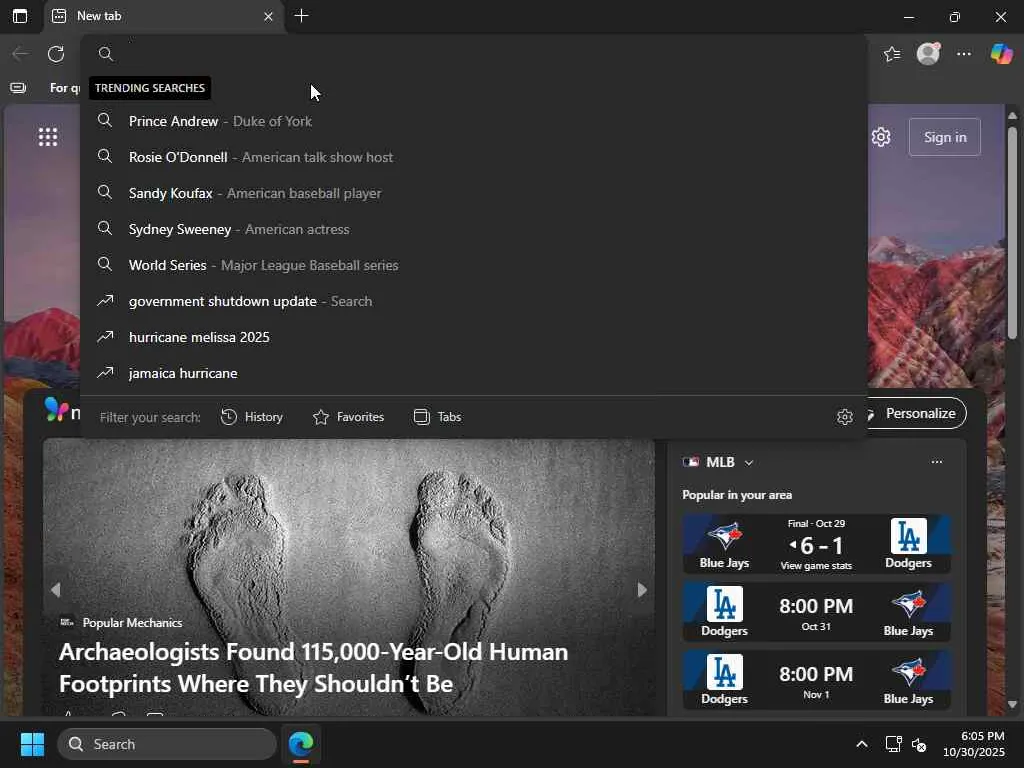
Task: Go to previous news carousel slide
Action: pos(56,590)
